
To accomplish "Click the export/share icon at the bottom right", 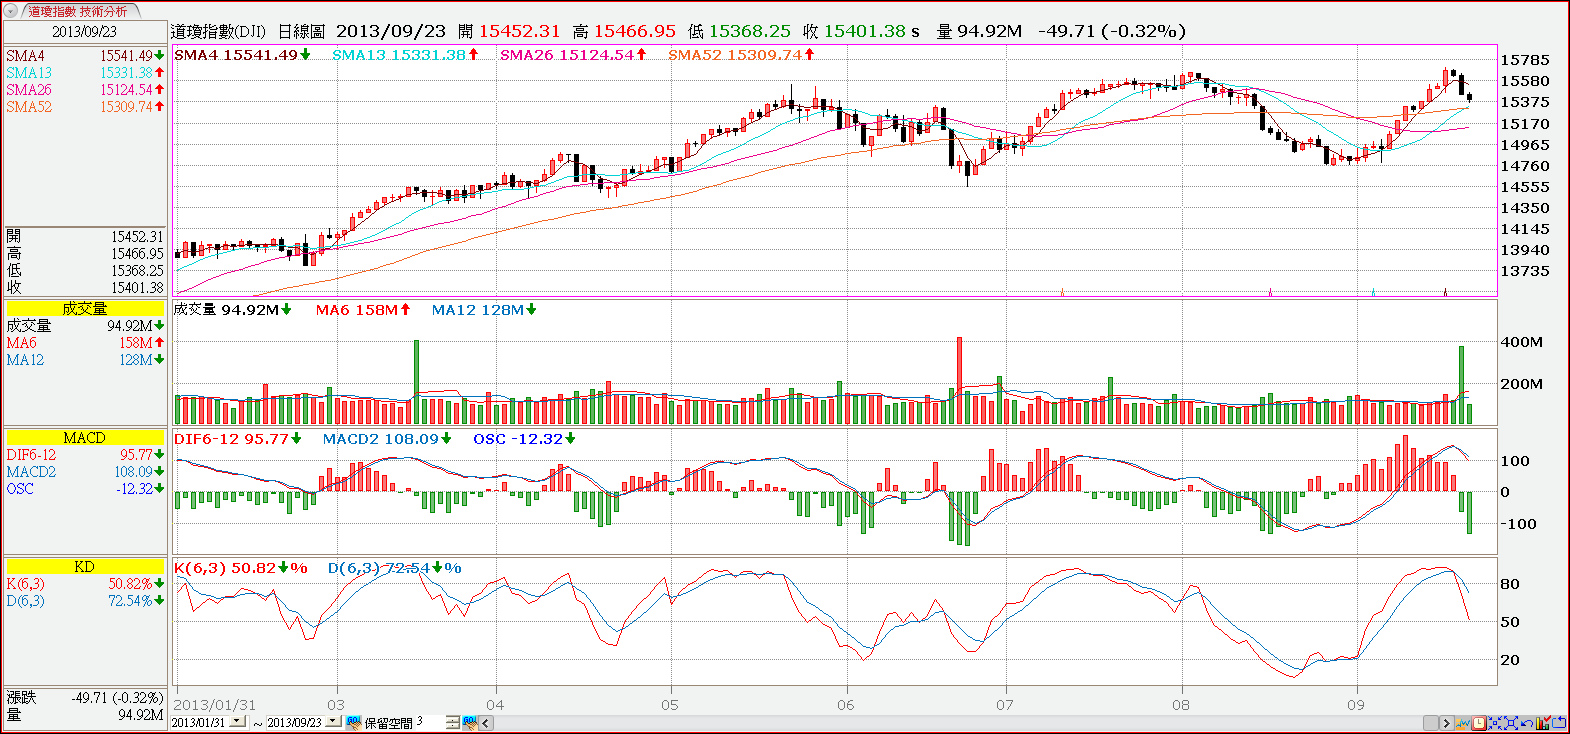I will 1559,722.
